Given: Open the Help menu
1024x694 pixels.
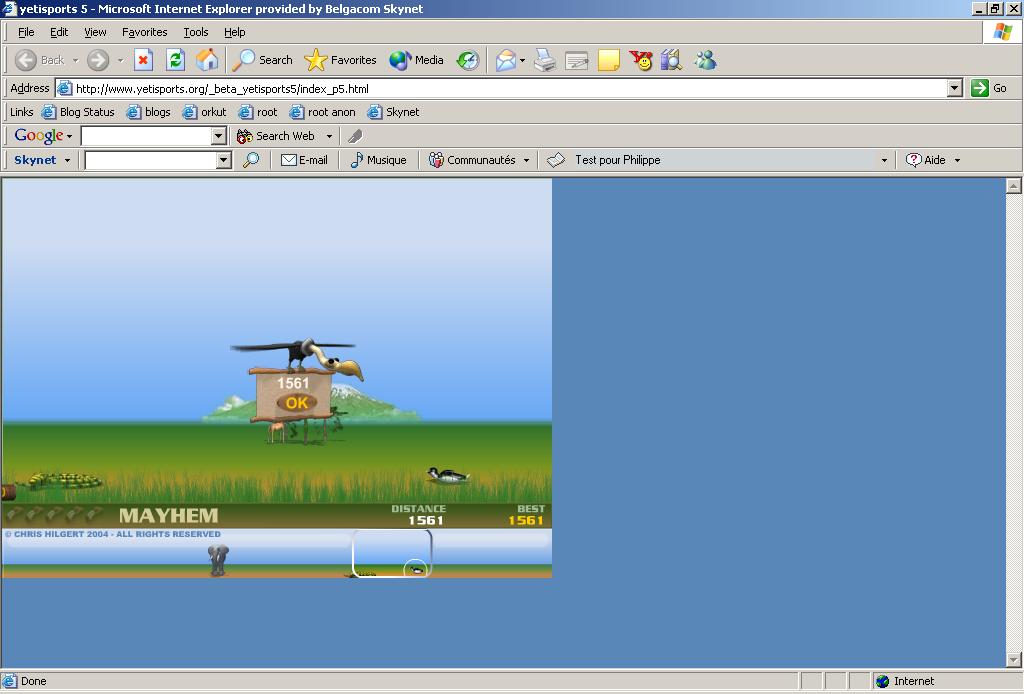Looking at the screenshot, I should (234, 32).
